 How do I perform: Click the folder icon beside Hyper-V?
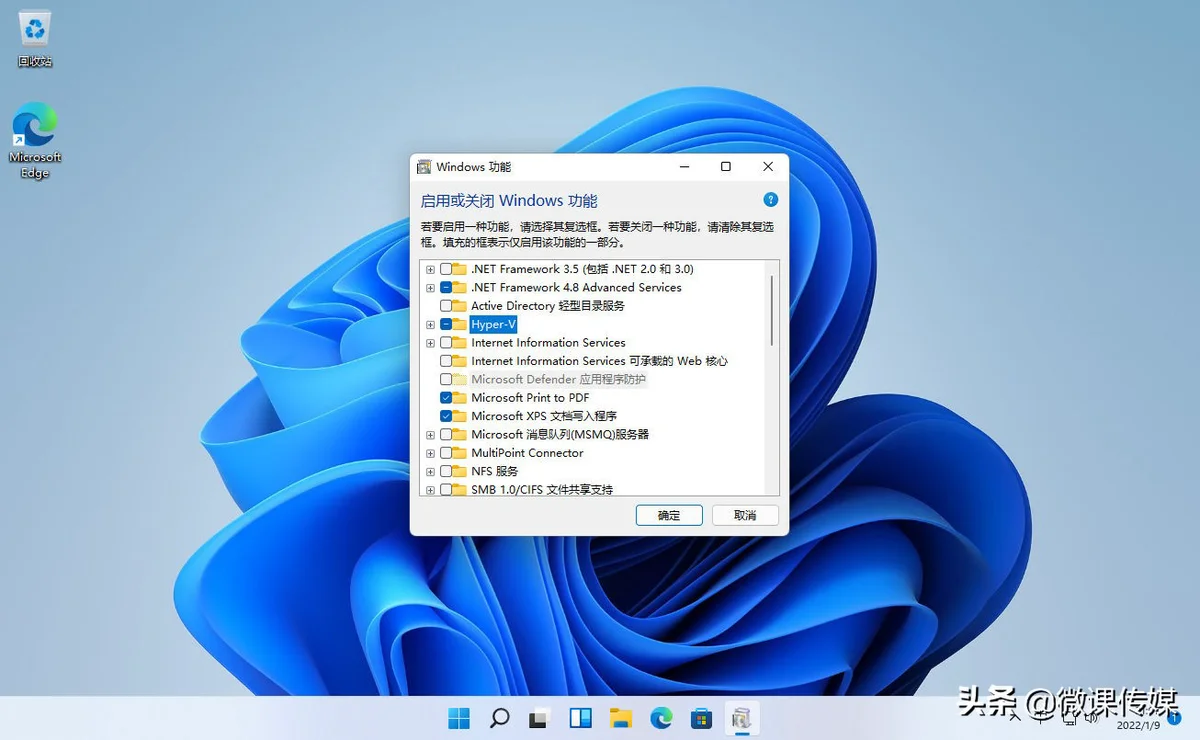click(460, 324)
